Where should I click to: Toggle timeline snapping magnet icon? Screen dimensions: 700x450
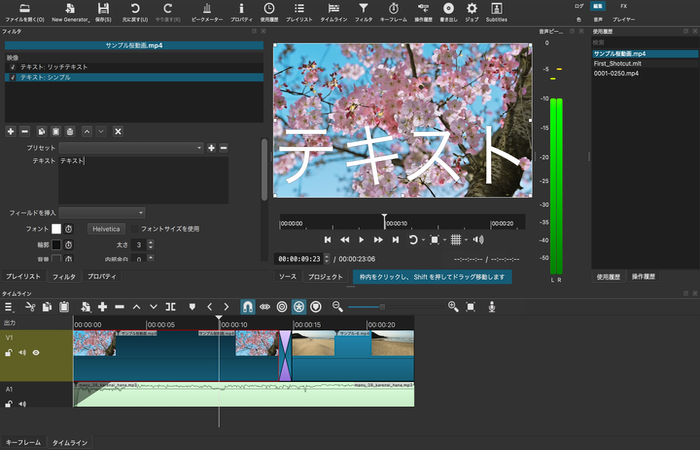point(248,306)
